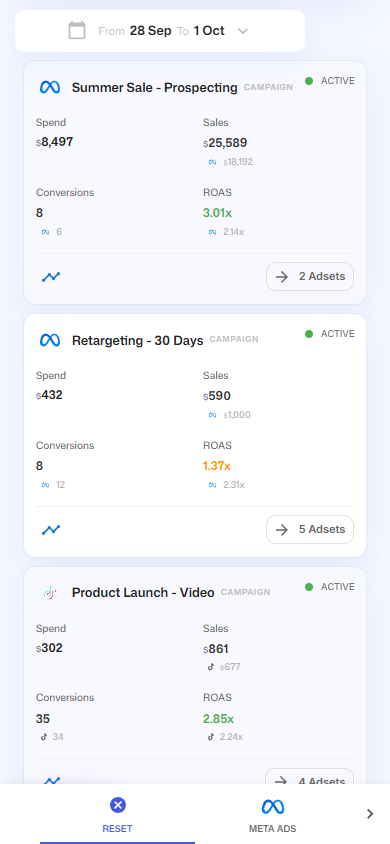Click the ACTIVE label on Product Launch
This screenshot has height=844, width=390.
[x=338, y=587]
